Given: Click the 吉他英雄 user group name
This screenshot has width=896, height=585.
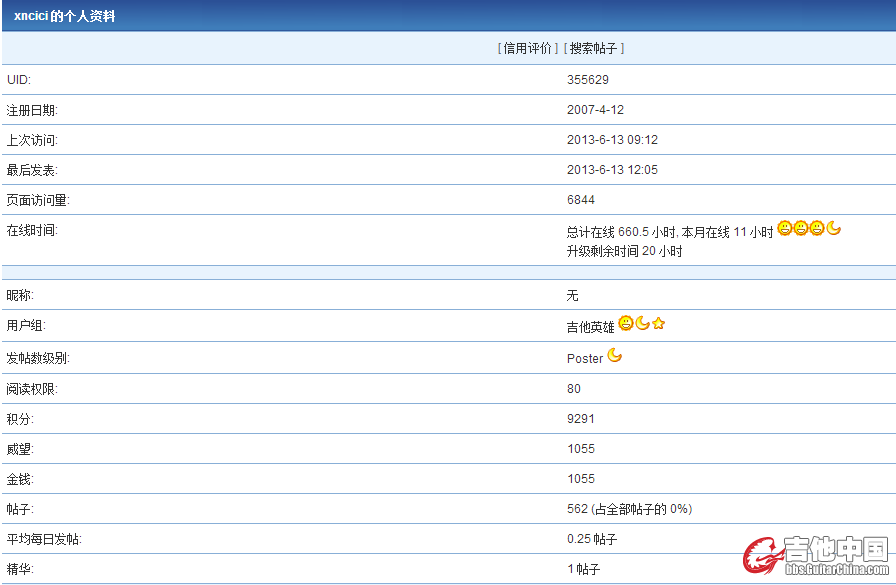Looking at the screenshot, I should coord(590,327).
